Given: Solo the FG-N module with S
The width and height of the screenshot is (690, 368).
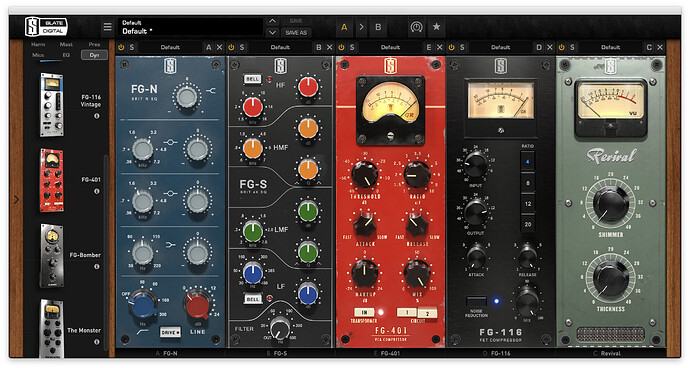Looking at the screenshot, I should [x=132, y=47].
